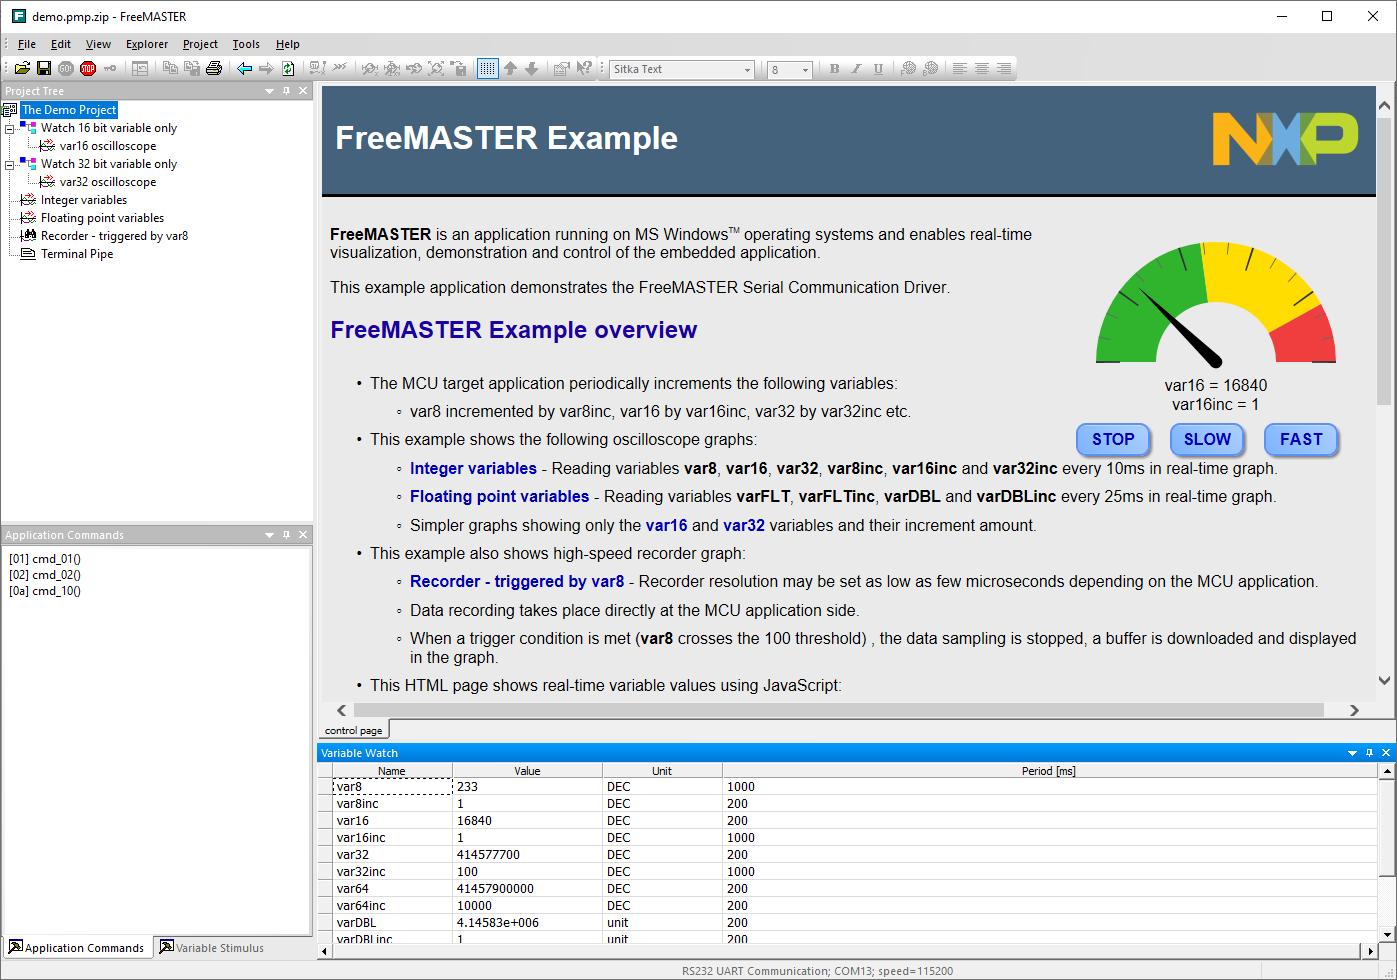Close the Project Tree panel
Screen dimensions: 1397x980
(304, 91)
